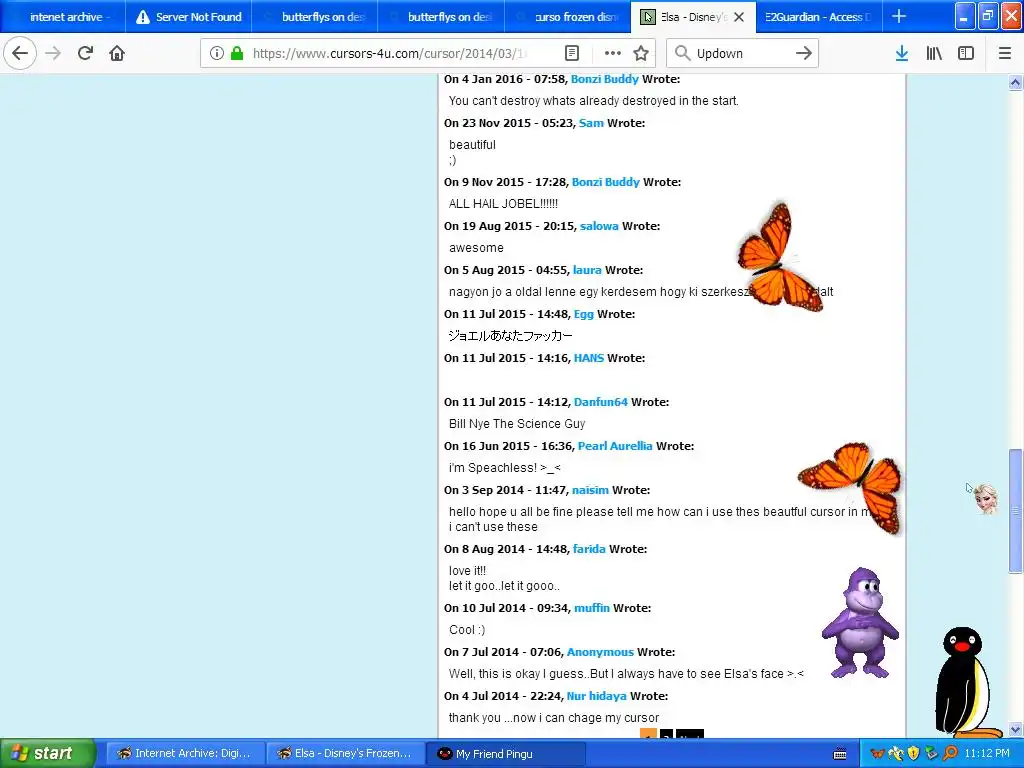Open My Friend Pingu taskbar item
This screenshot has height=768, width=1024.
pyautogui.click(x=505, y=753)
